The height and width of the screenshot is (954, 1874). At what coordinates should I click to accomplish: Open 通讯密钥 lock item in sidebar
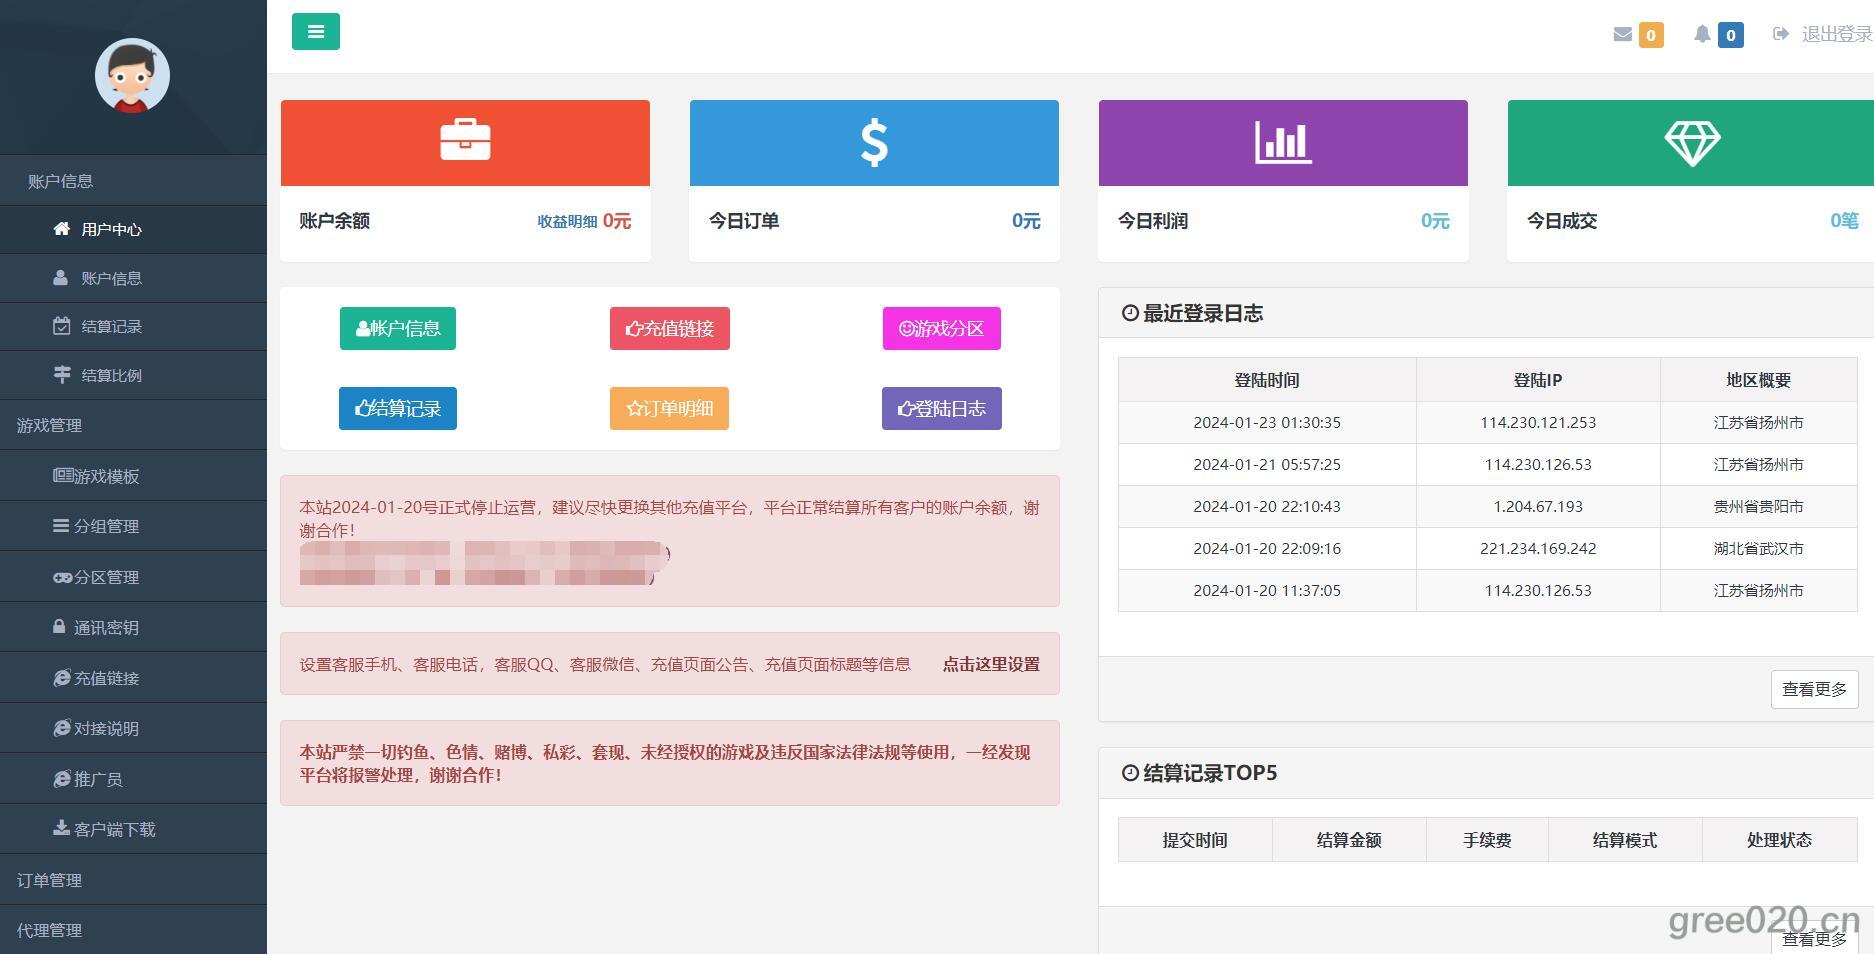(x=105, y=628)
